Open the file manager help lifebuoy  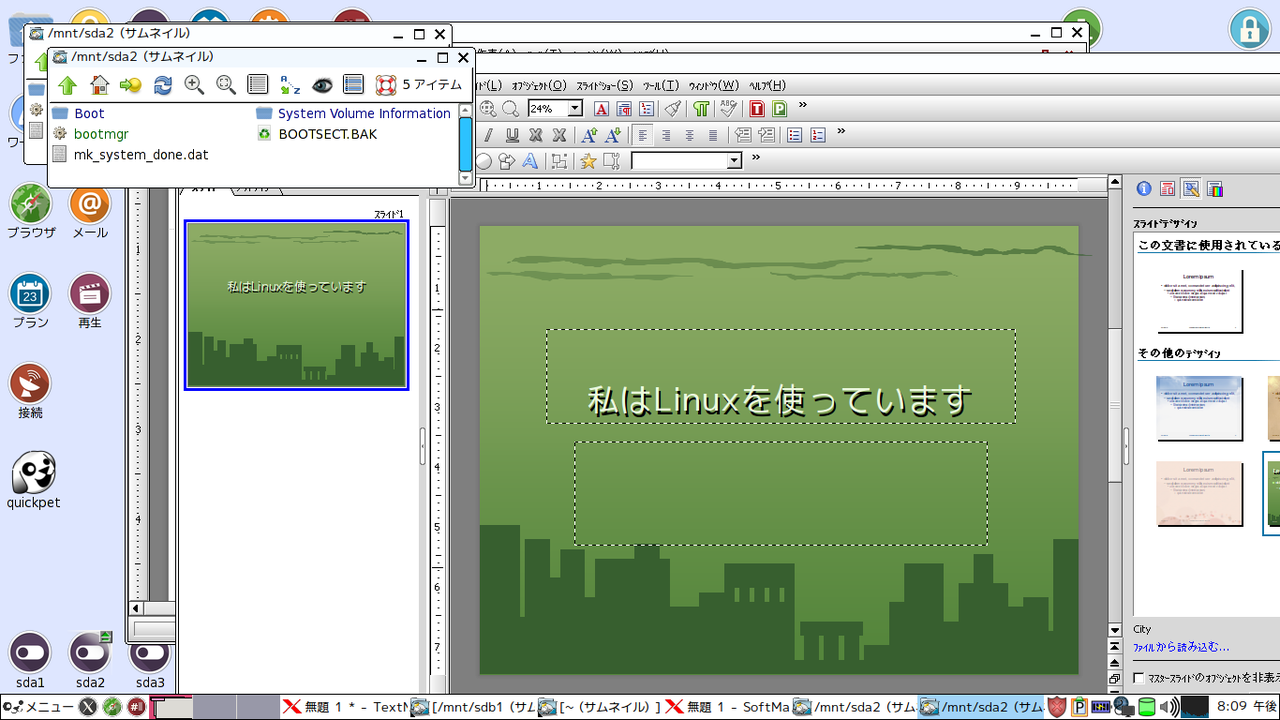click(386, 85)
